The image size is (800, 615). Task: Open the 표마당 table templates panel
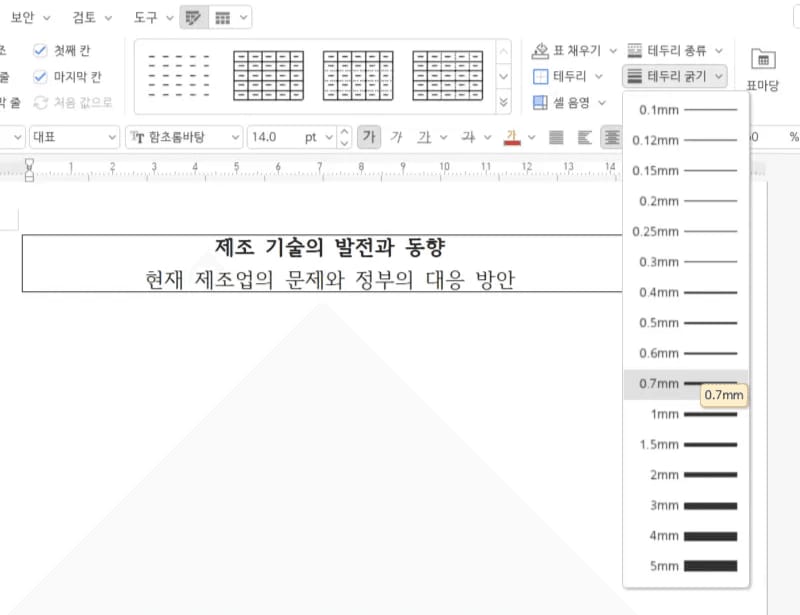point(763,62)
